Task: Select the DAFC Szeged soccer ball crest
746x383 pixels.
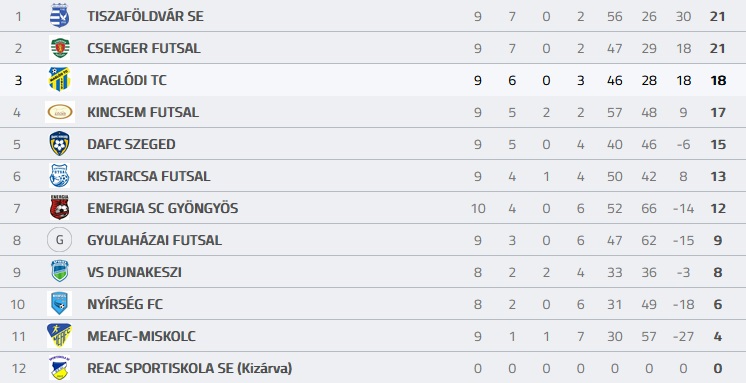Action: [59, 144]
